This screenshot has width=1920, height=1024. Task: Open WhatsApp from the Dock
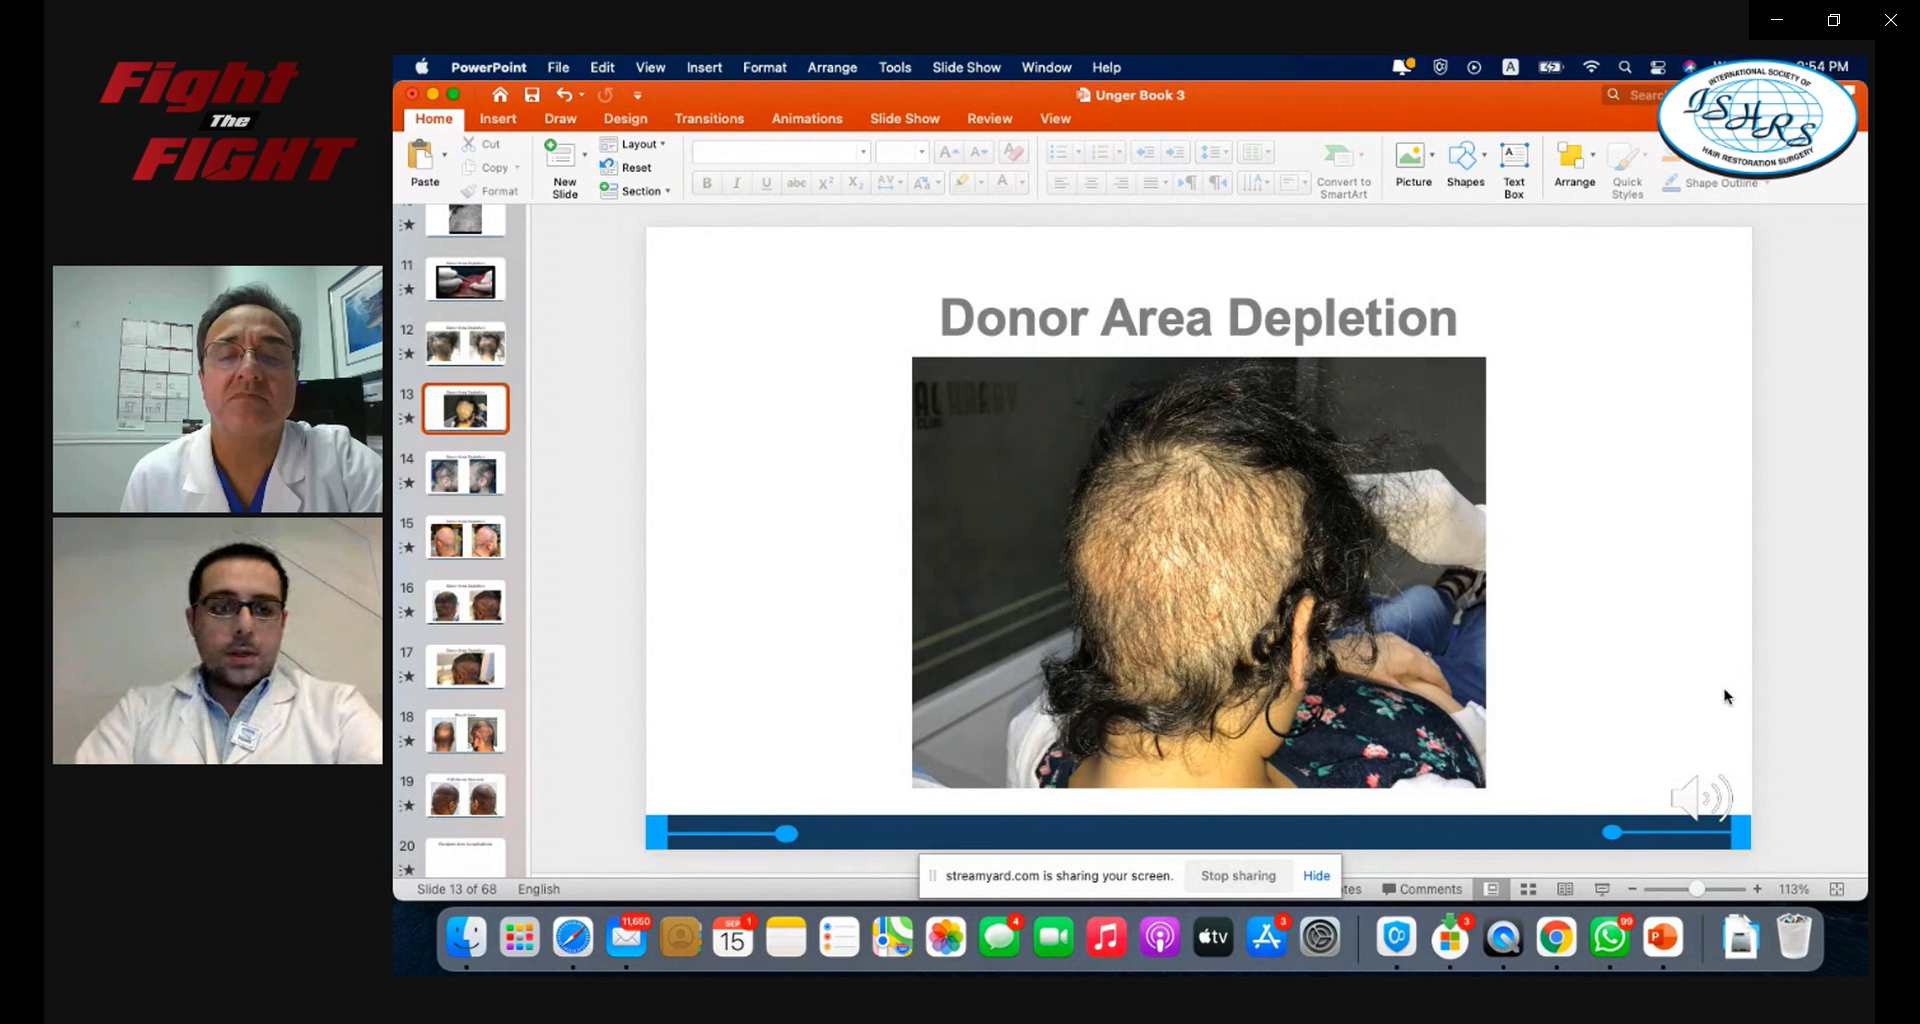pyautogui.click(x=1609, y=938)
